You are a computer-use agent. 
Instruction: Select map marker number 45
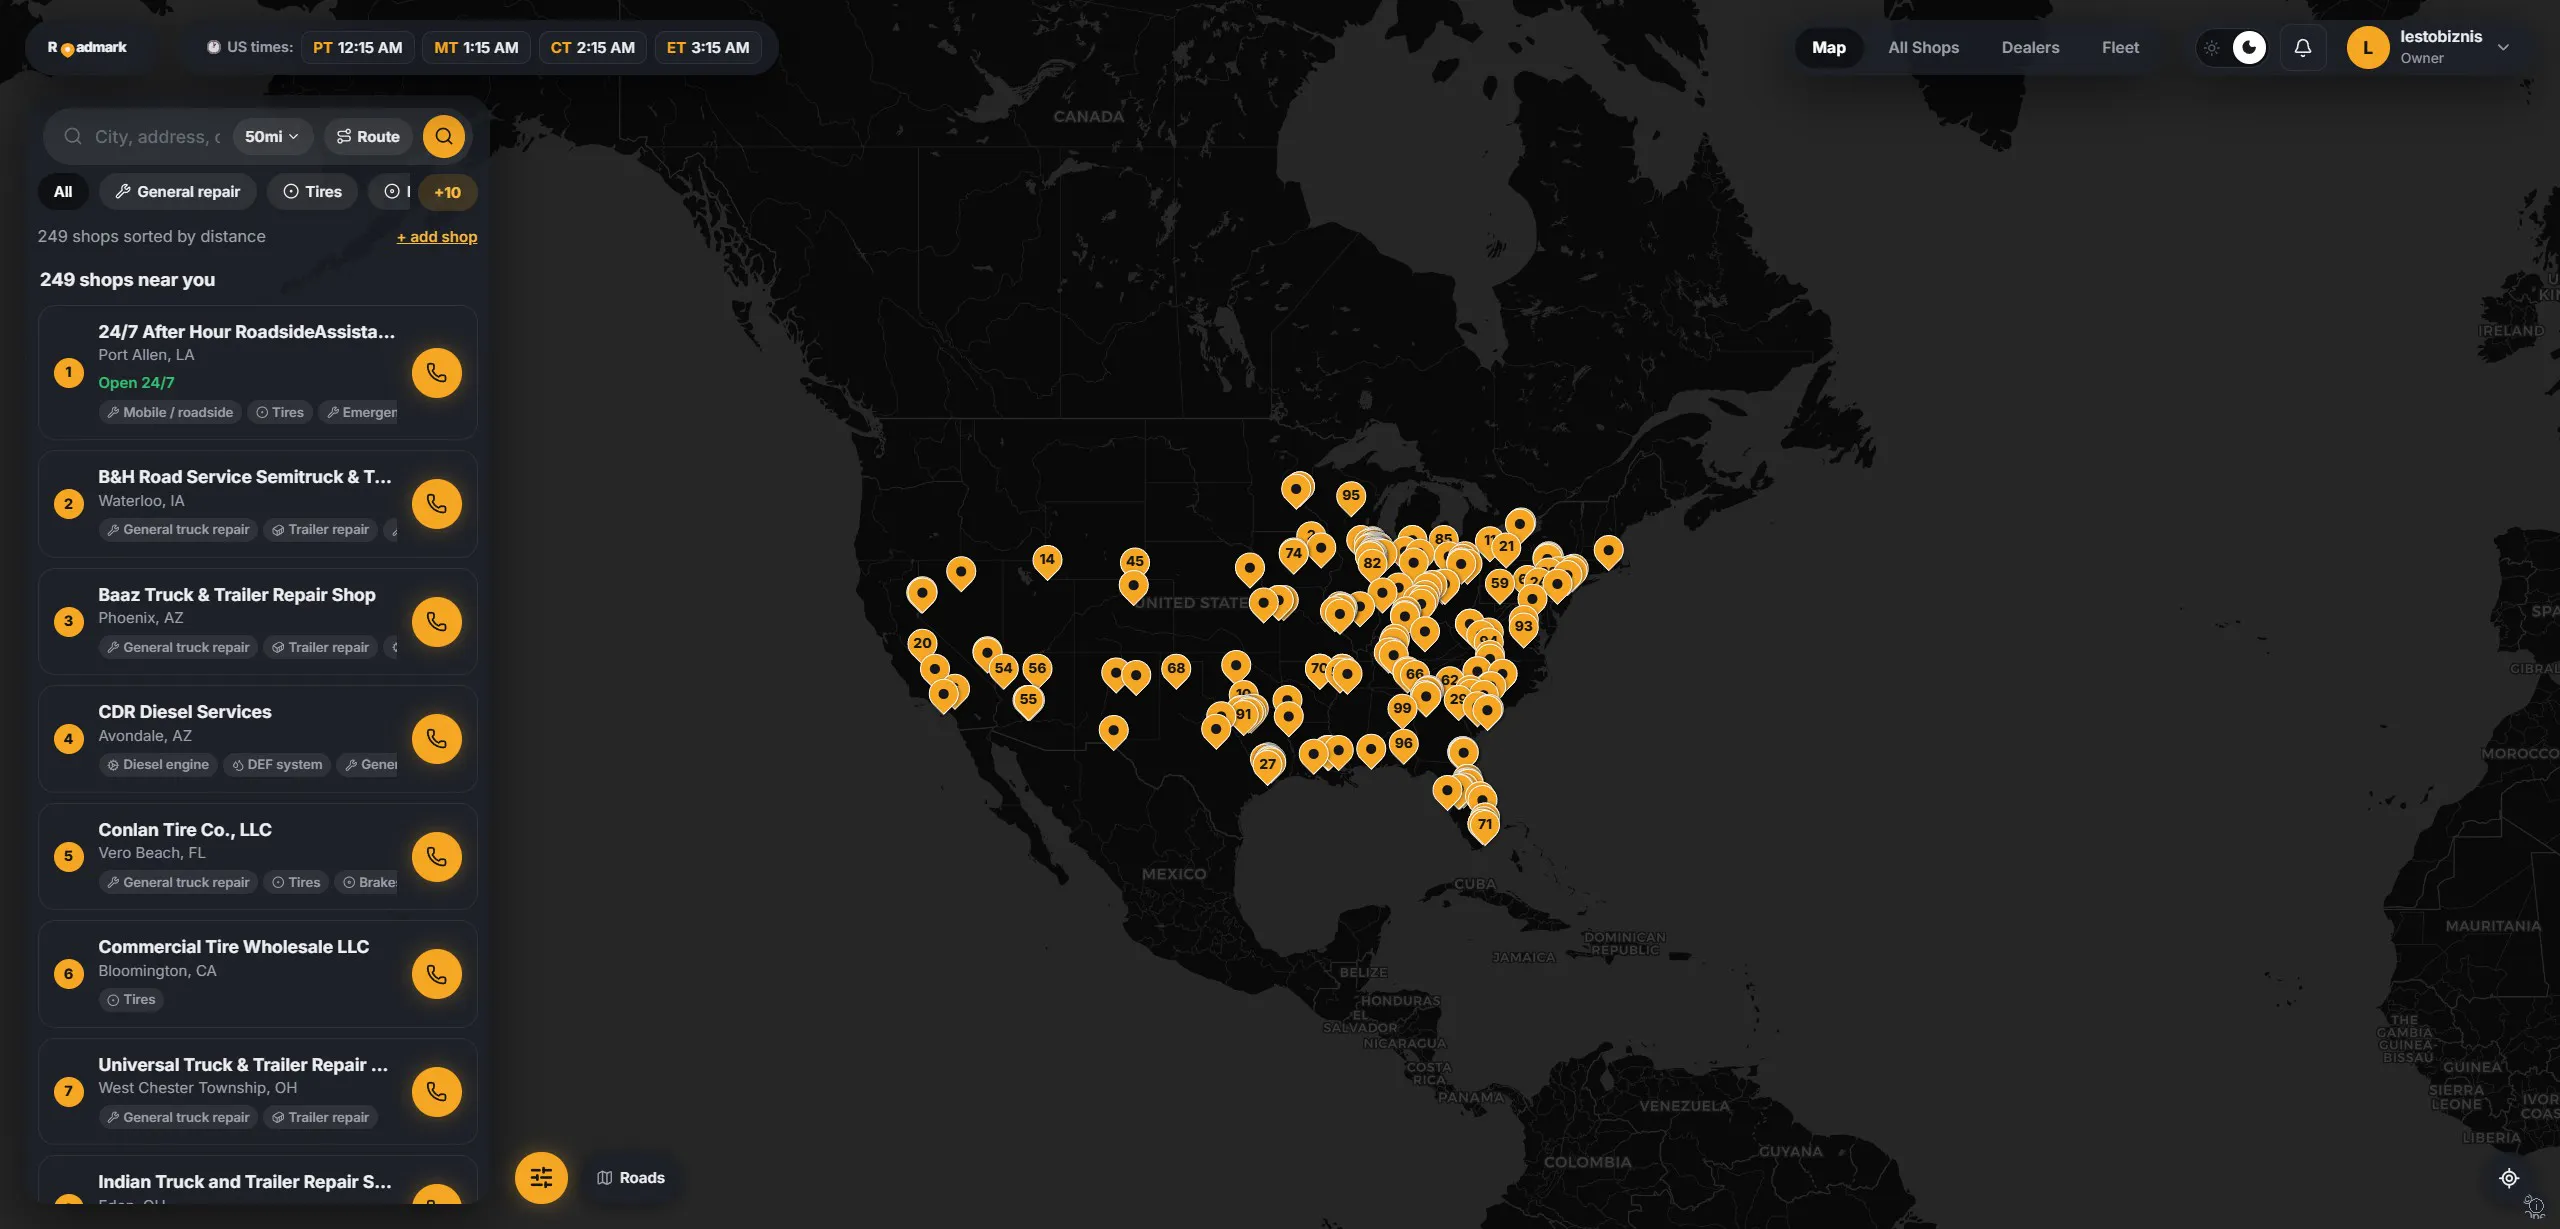pos(1134,561)
